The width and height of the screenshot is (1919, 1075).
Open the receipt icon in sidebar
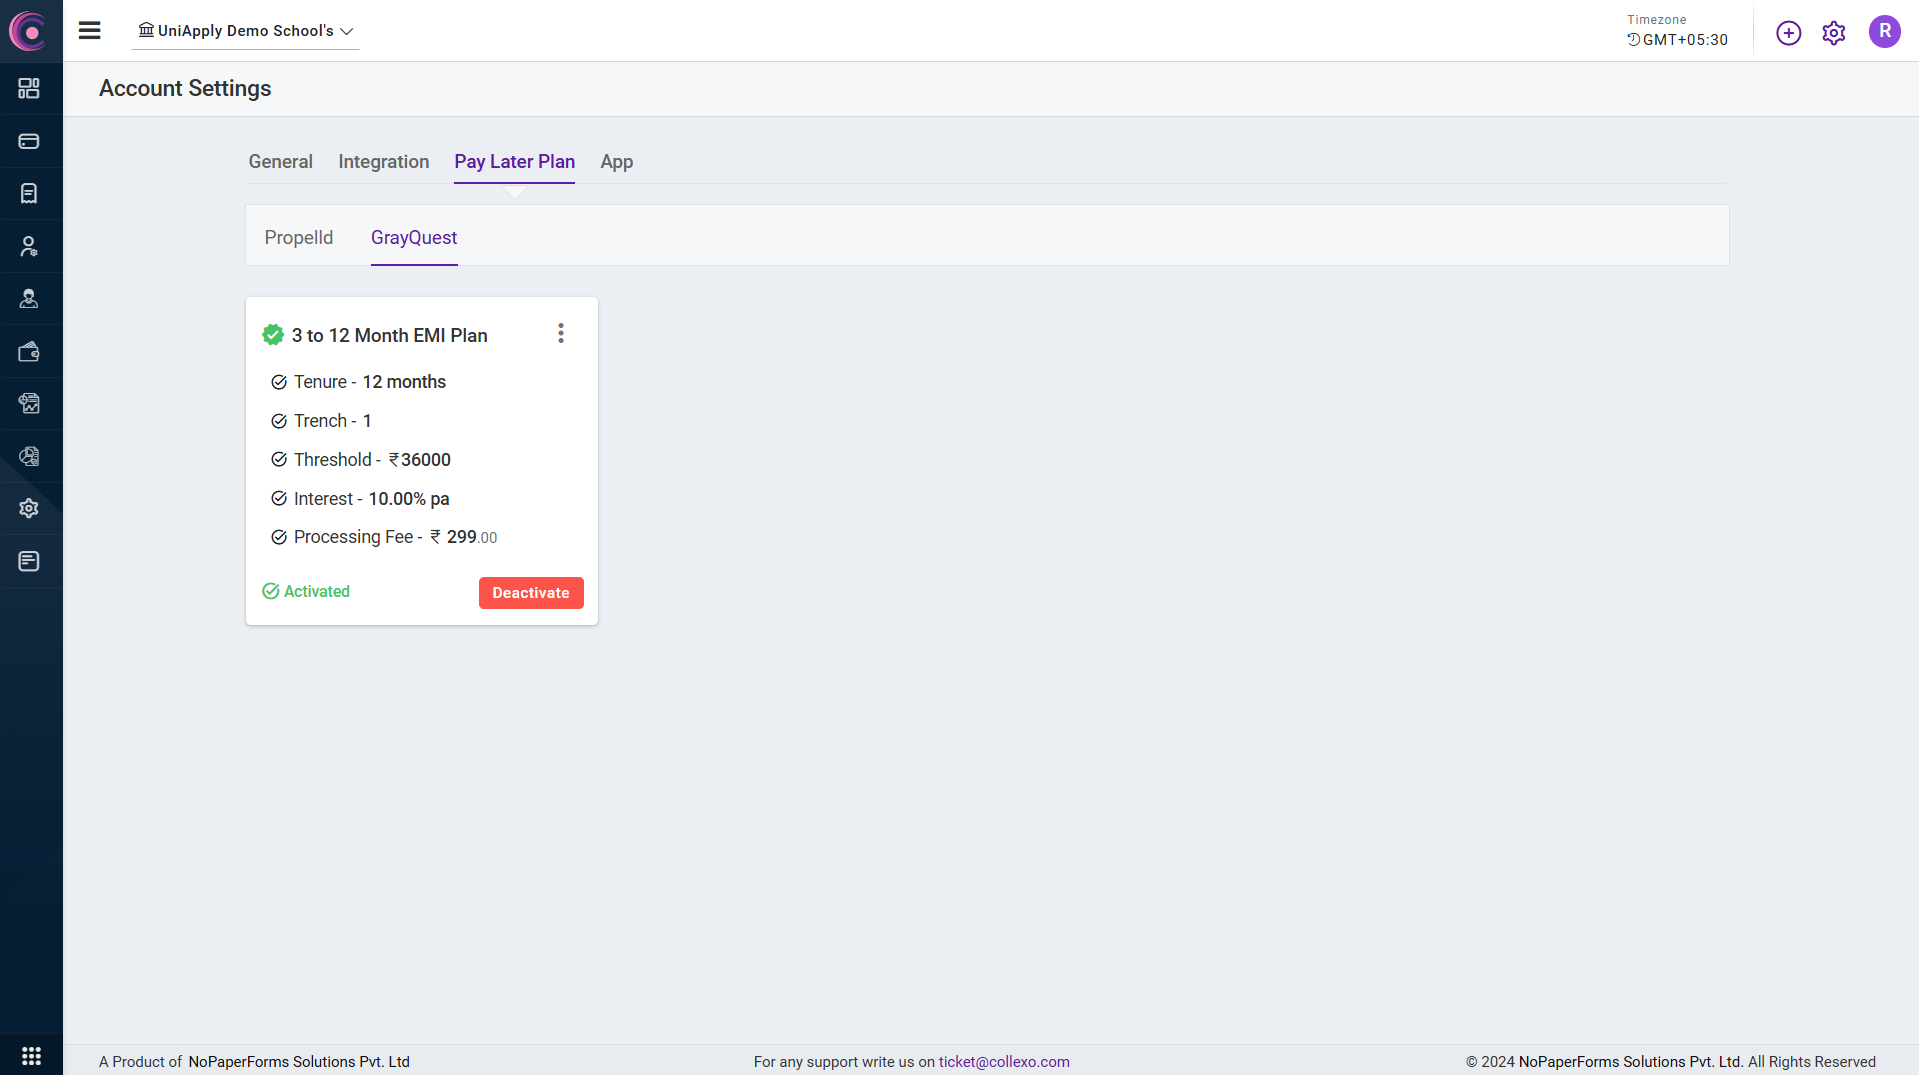(29, 194)
